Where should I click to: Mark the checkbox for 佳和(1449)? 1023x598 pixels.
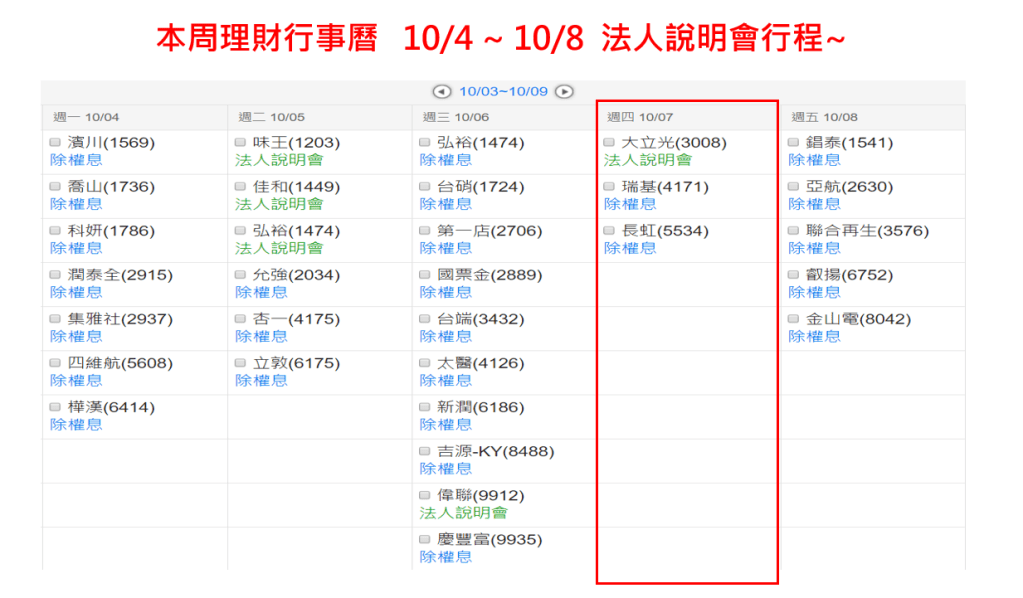pyautogui.click(x=240, y=187)
